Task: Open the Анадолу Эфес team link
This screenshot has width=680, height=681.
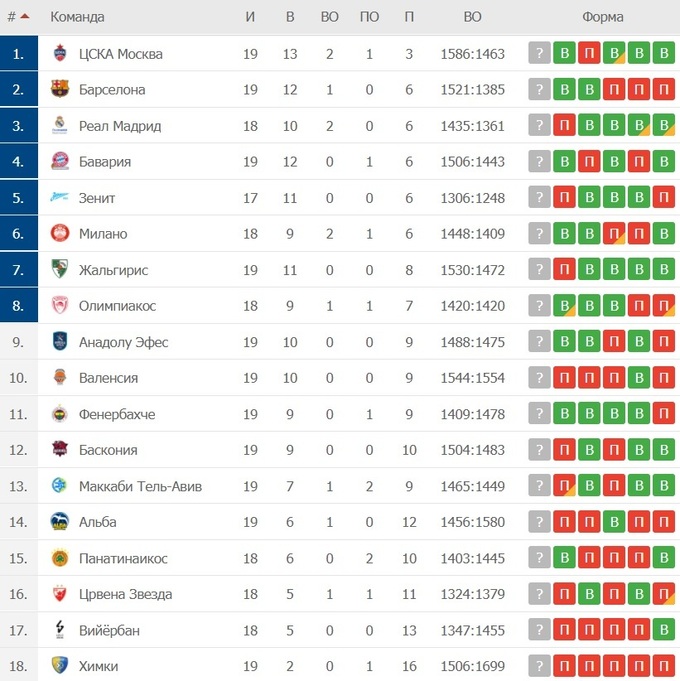Action: (x=123, y=342)
